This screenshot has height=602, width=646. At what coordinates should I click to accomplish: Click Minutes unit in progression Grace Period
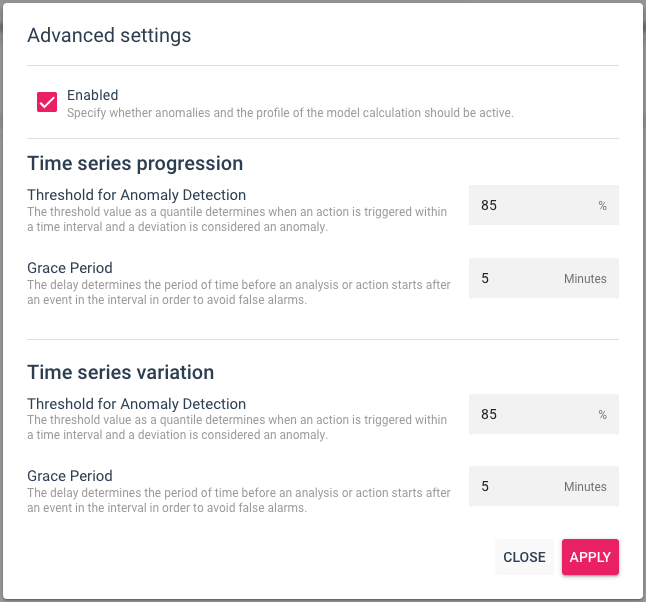click(585, 279)
